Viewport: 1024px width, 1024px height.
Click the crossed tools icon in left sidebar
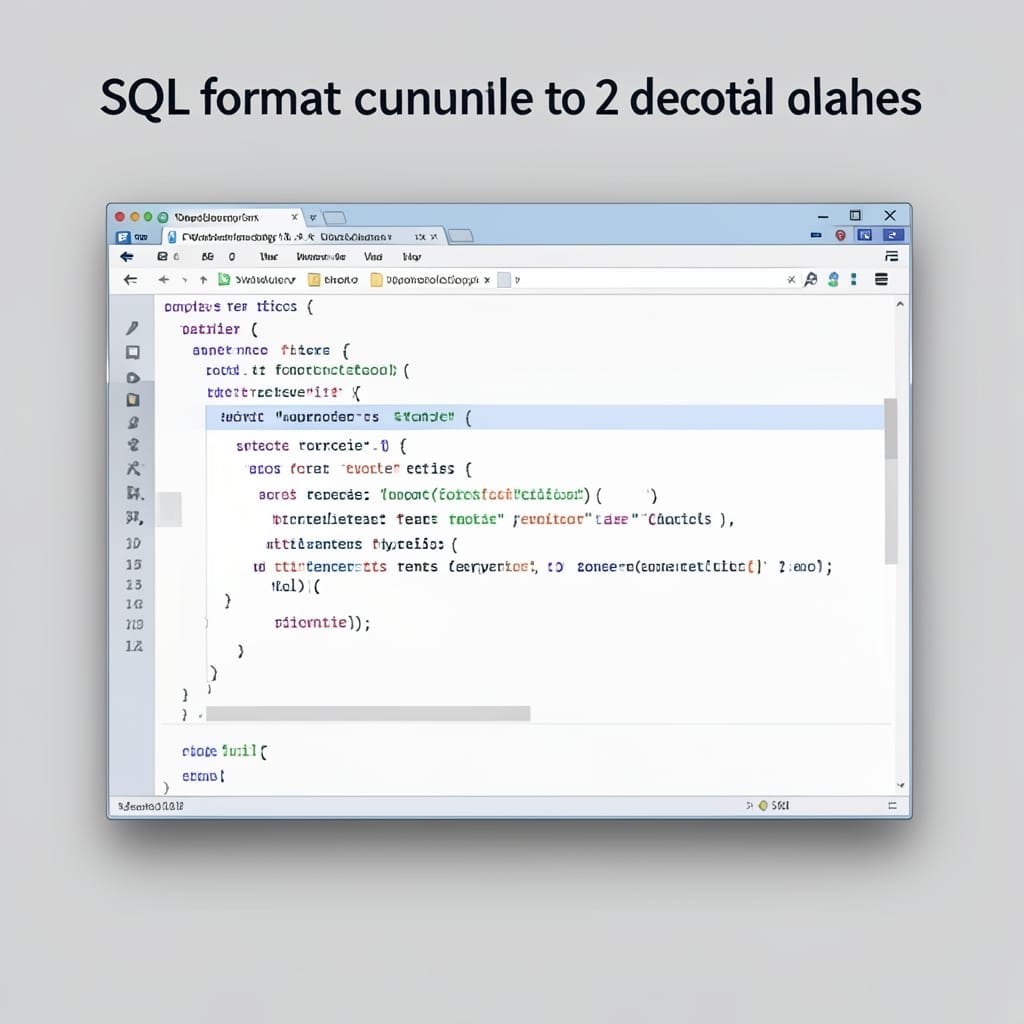pos(133,468)
